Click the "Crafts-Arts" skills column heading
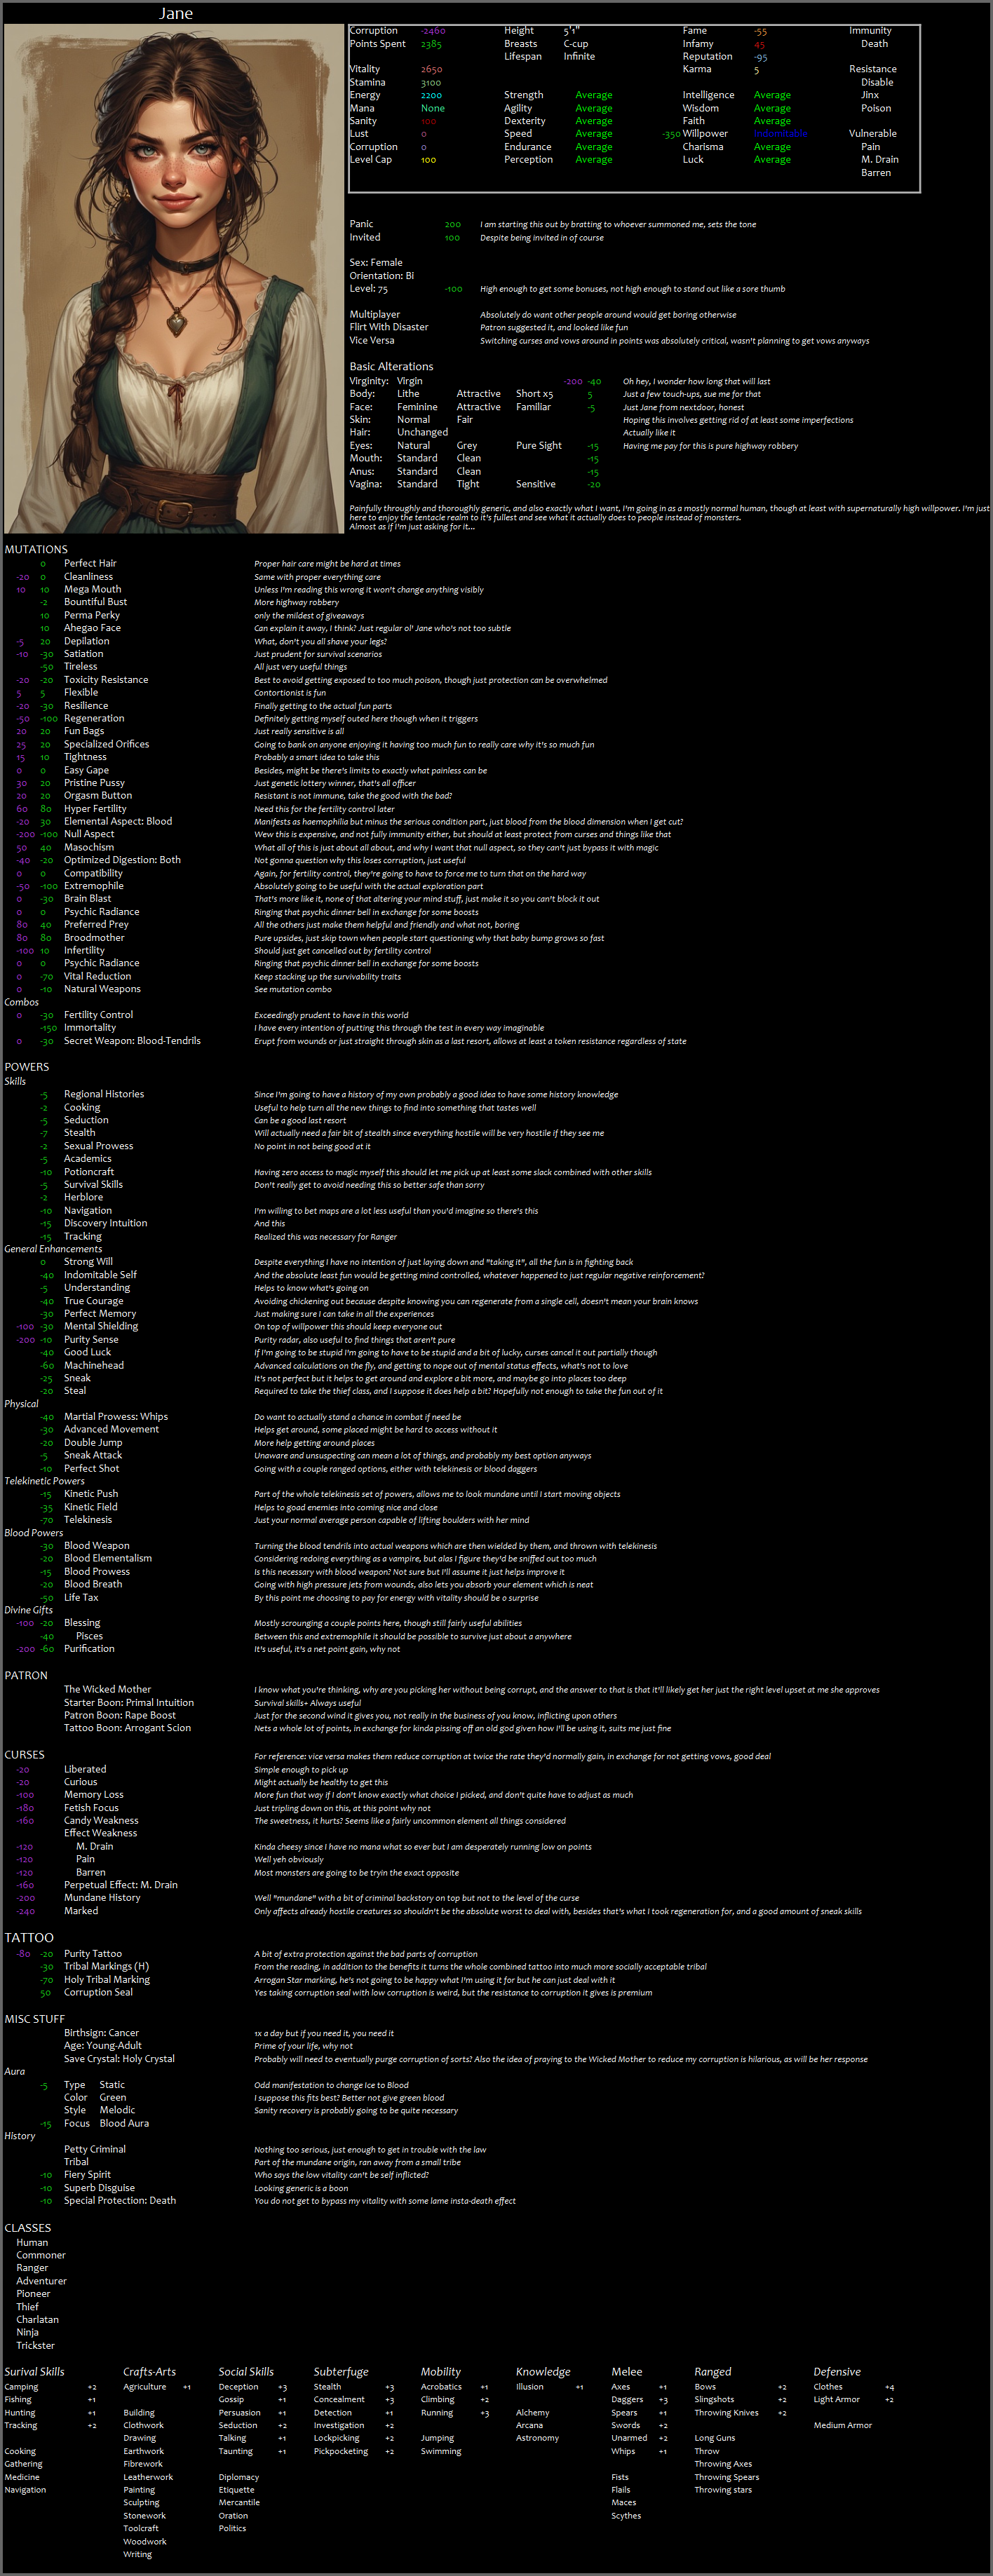 [x=149, y=2371]
